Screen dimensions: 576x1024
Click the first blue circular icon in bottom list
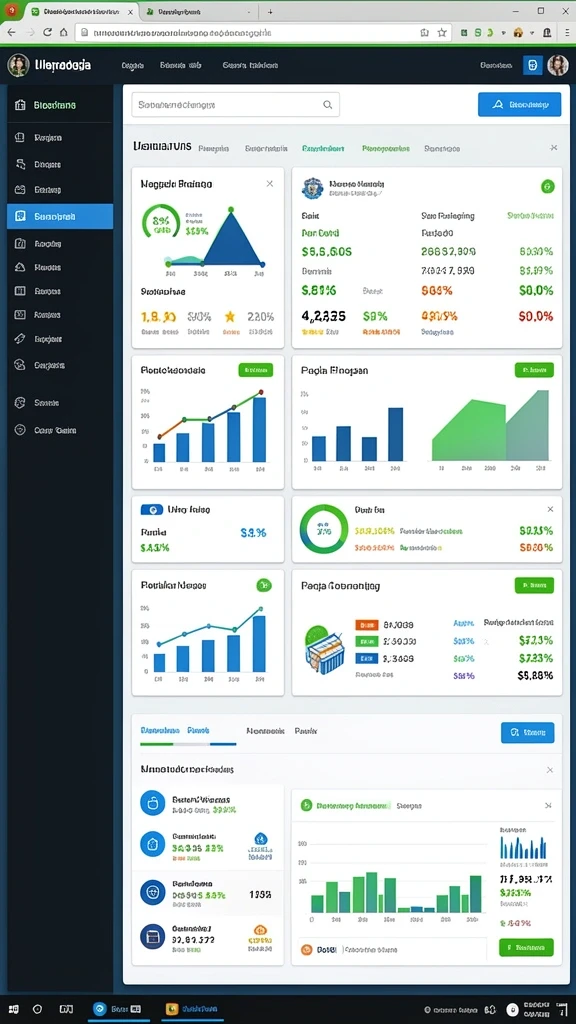tap(153, 803)
